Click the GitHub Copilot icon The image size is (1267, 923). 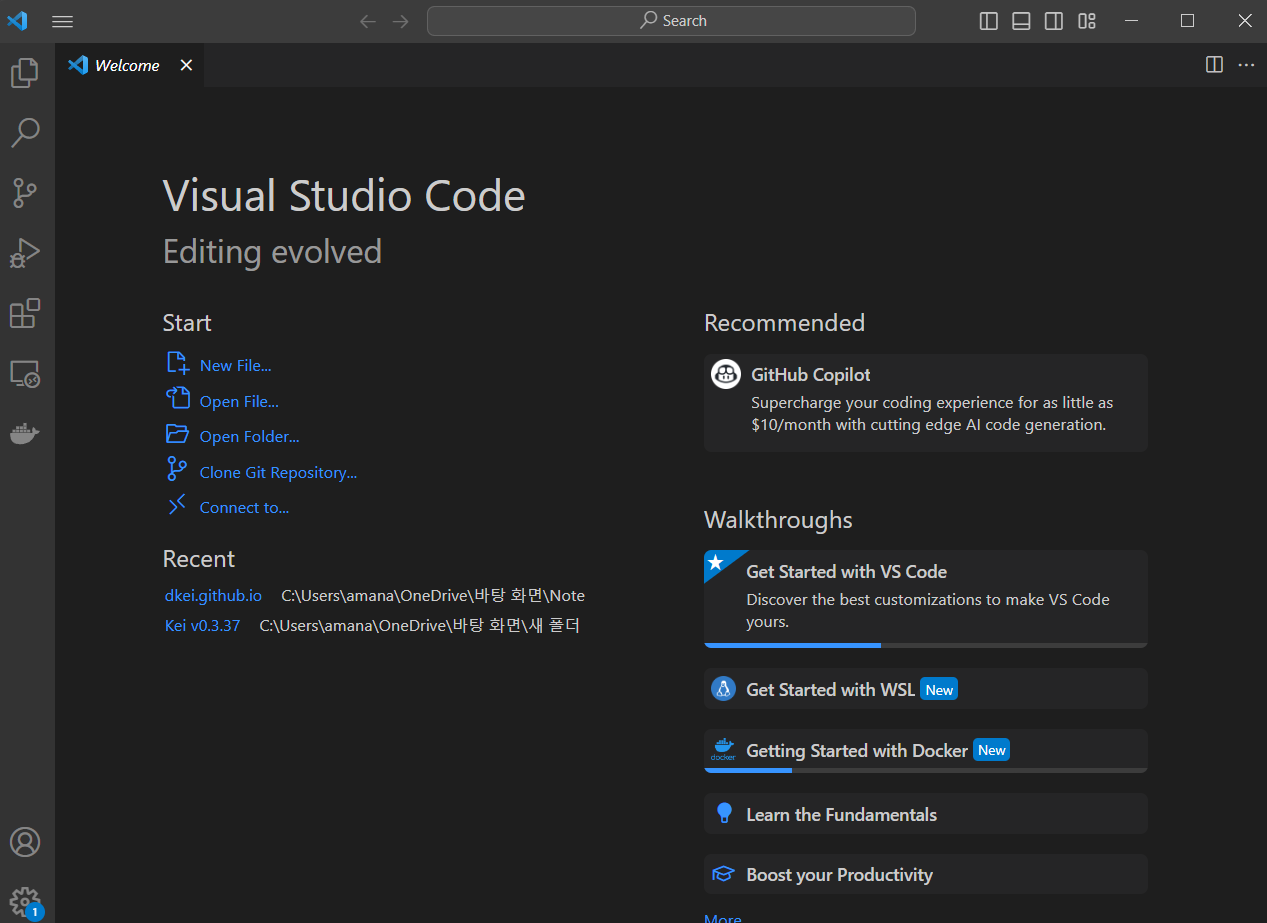click(x=726, y=374)
